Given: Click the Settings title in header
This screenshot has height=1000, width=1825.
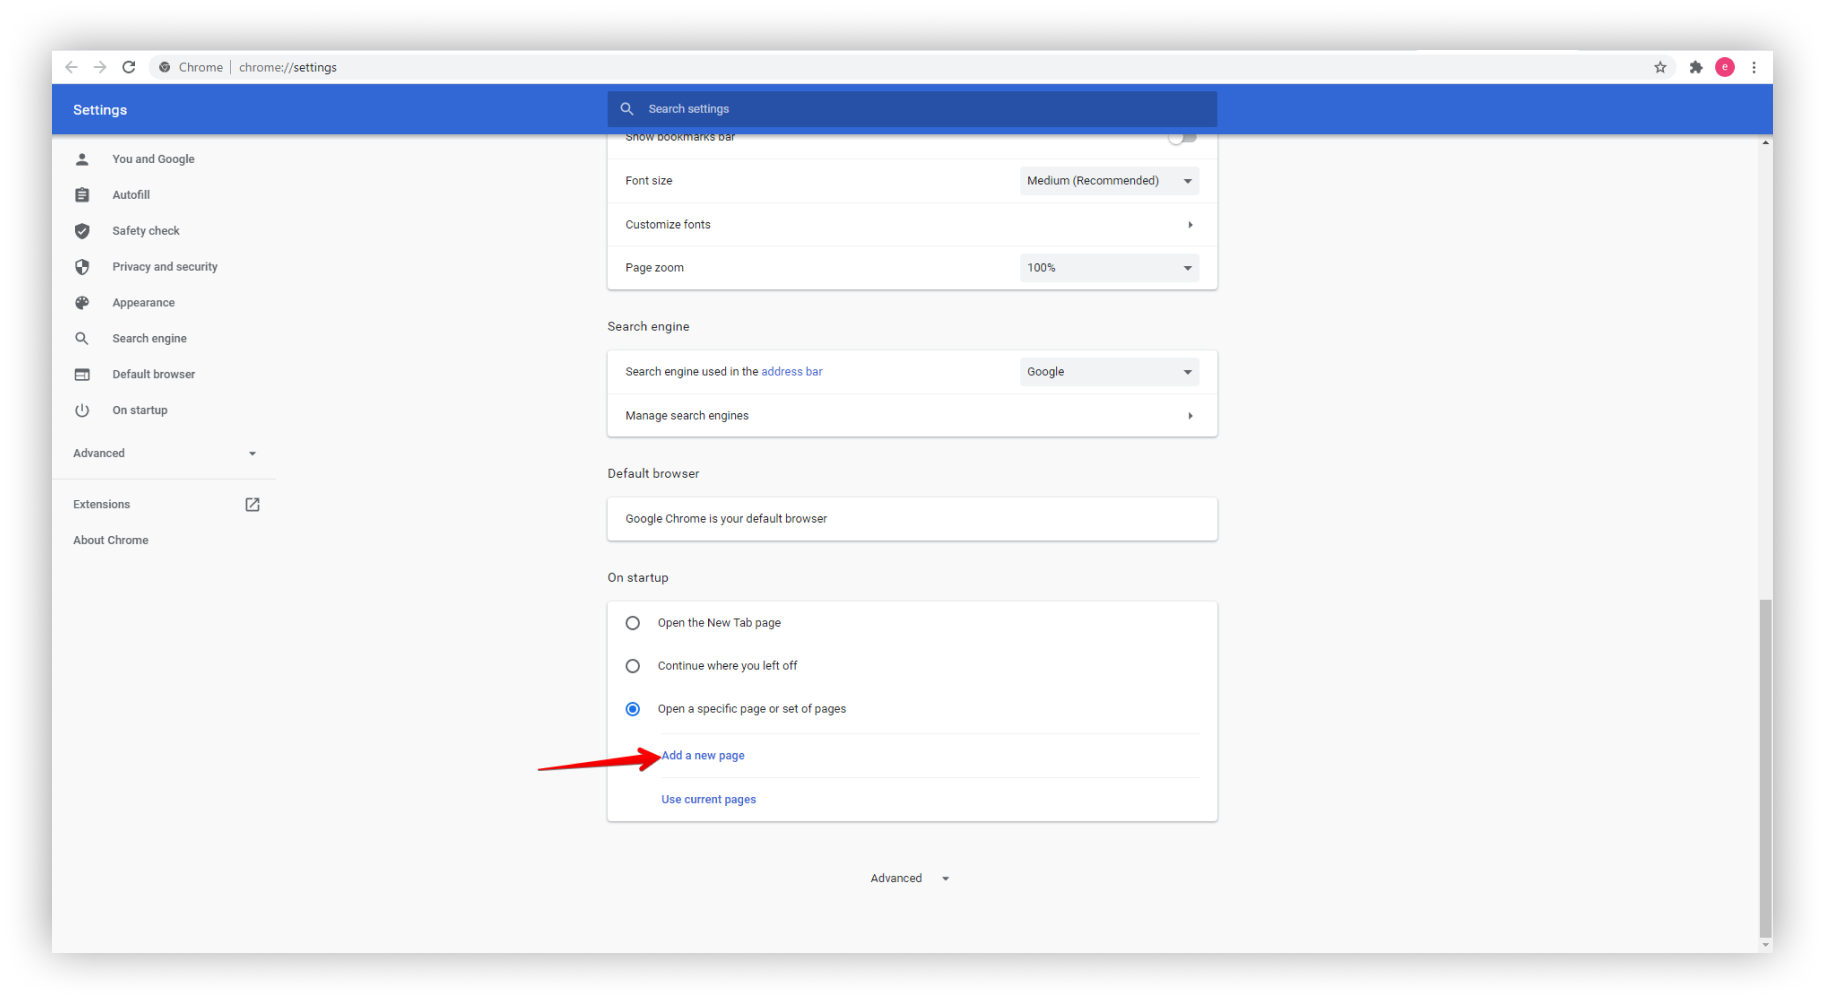Looking at the screenshot, I should [100, 110].
